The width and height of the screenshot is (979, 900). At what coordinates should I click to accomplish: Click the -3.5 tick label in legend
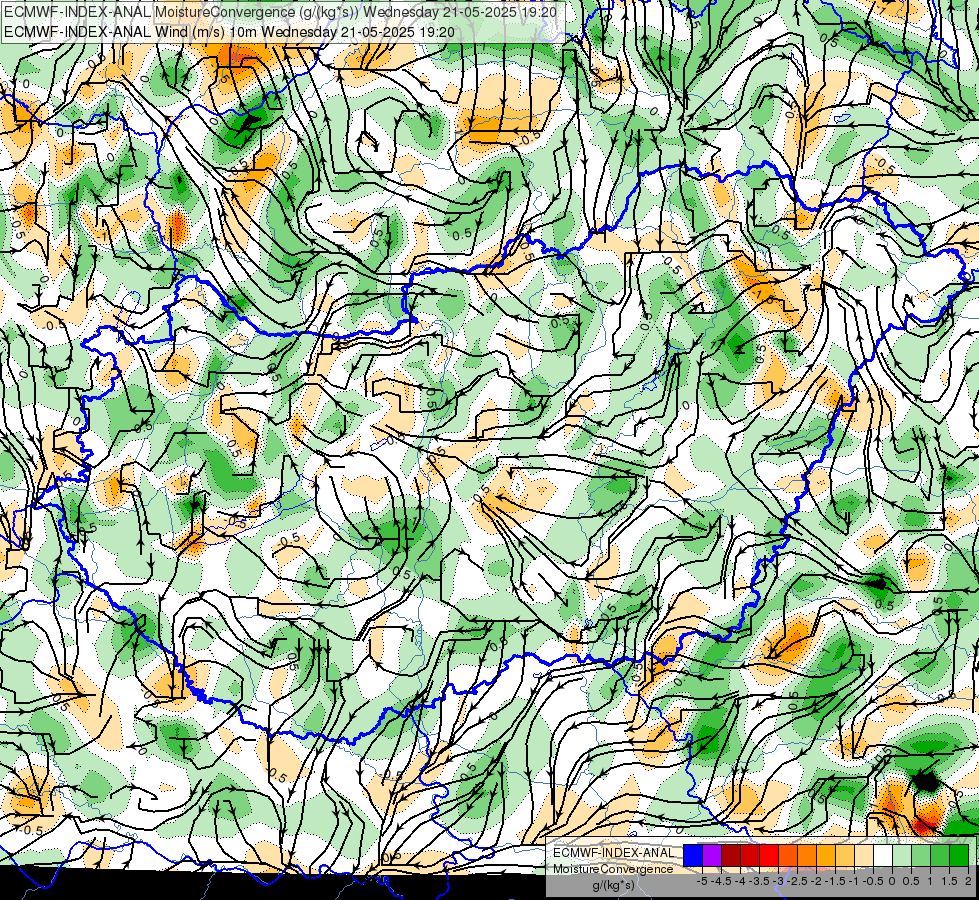(760, 881)
